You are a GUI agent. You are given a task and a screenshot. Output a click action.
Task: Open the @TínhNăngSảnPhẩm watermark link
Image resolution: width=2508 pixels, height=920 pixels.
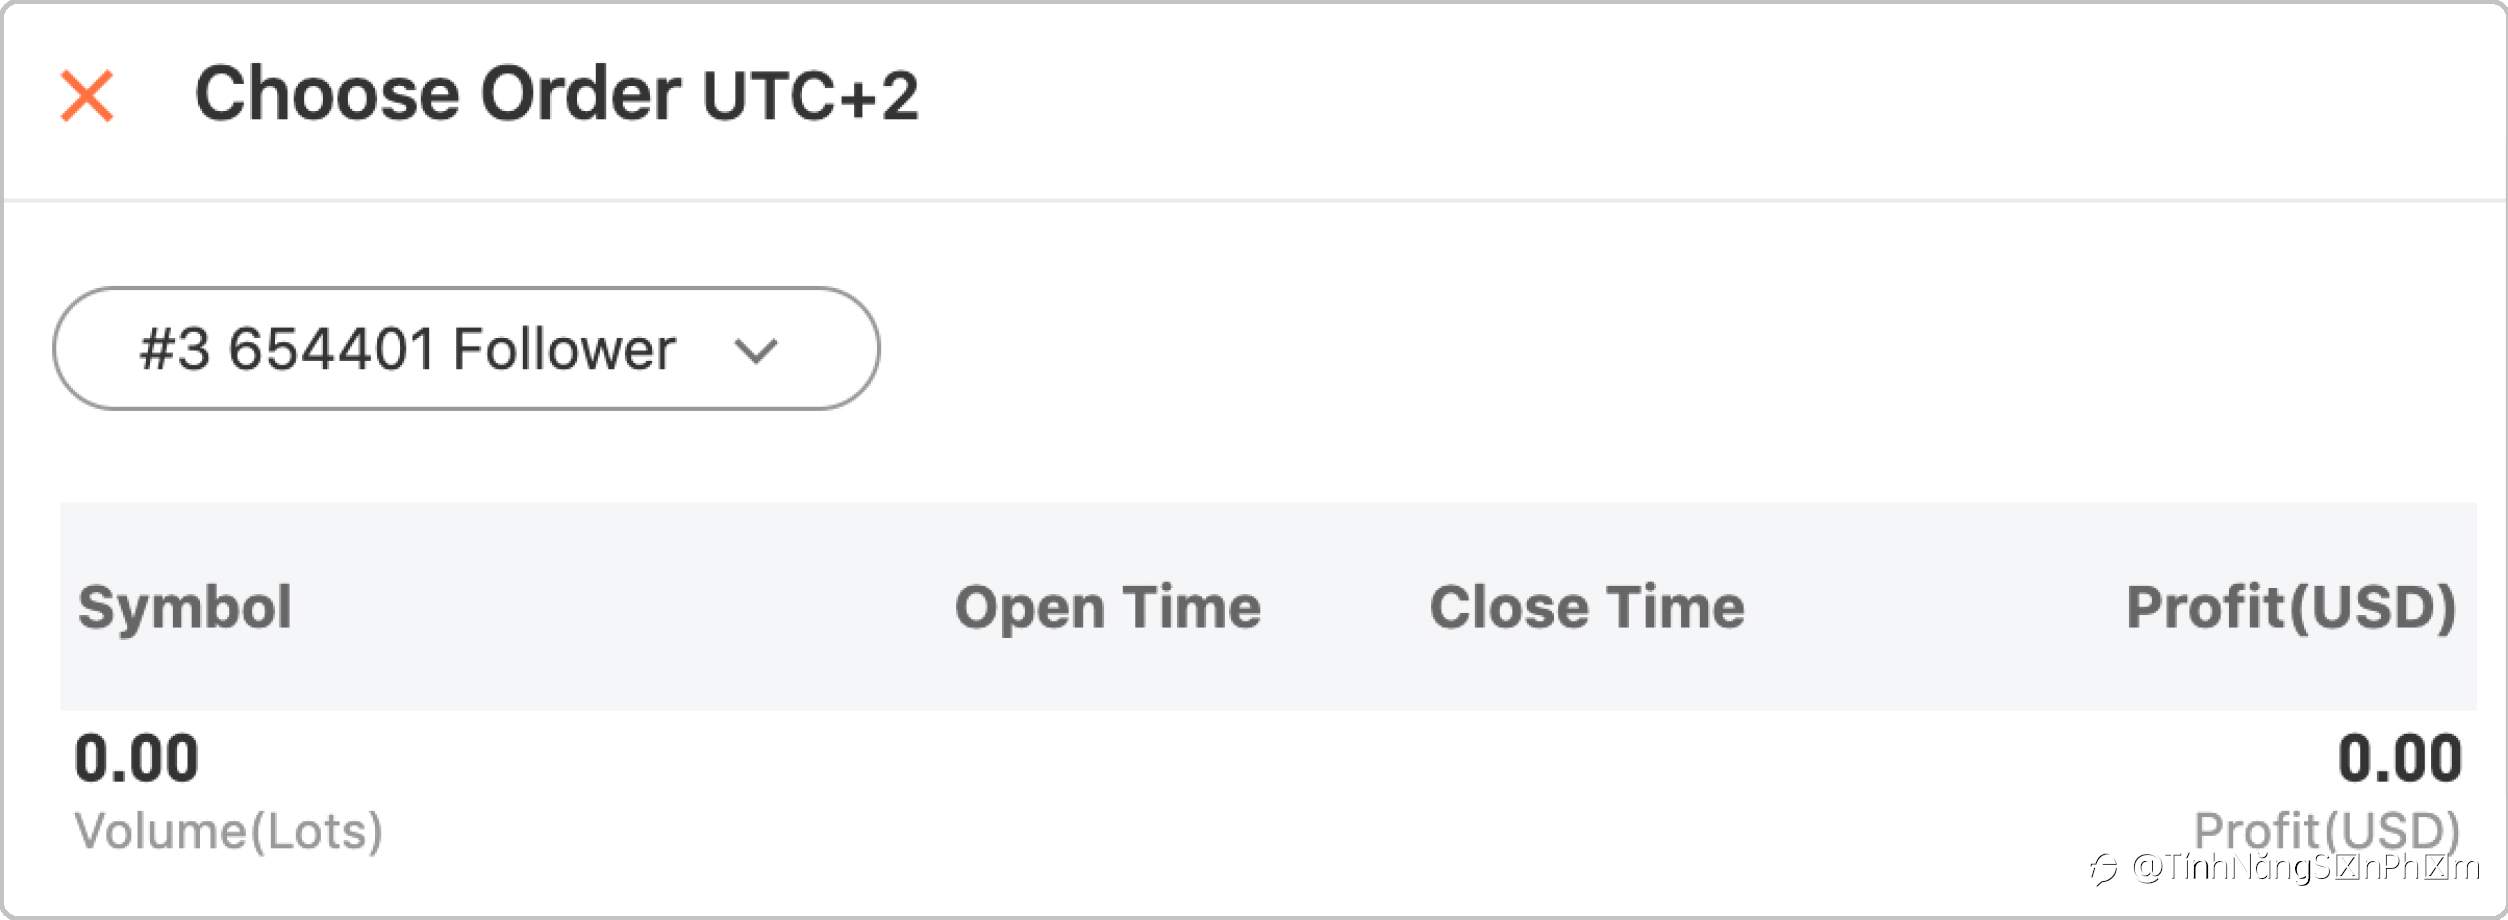click(x=2306, y=867)
